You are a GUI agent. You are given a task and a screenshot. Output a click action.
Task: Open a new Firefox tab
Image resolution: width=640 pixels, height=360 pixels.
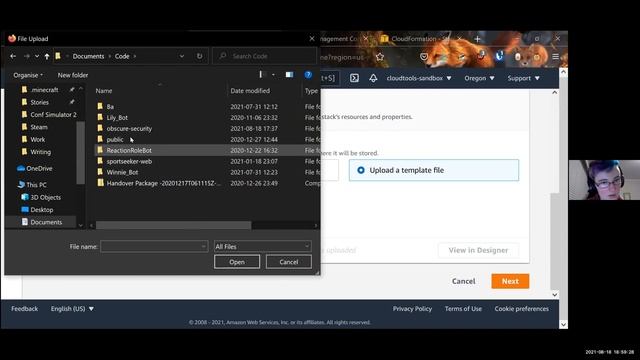pyautogui.click(x=477, y=39)
